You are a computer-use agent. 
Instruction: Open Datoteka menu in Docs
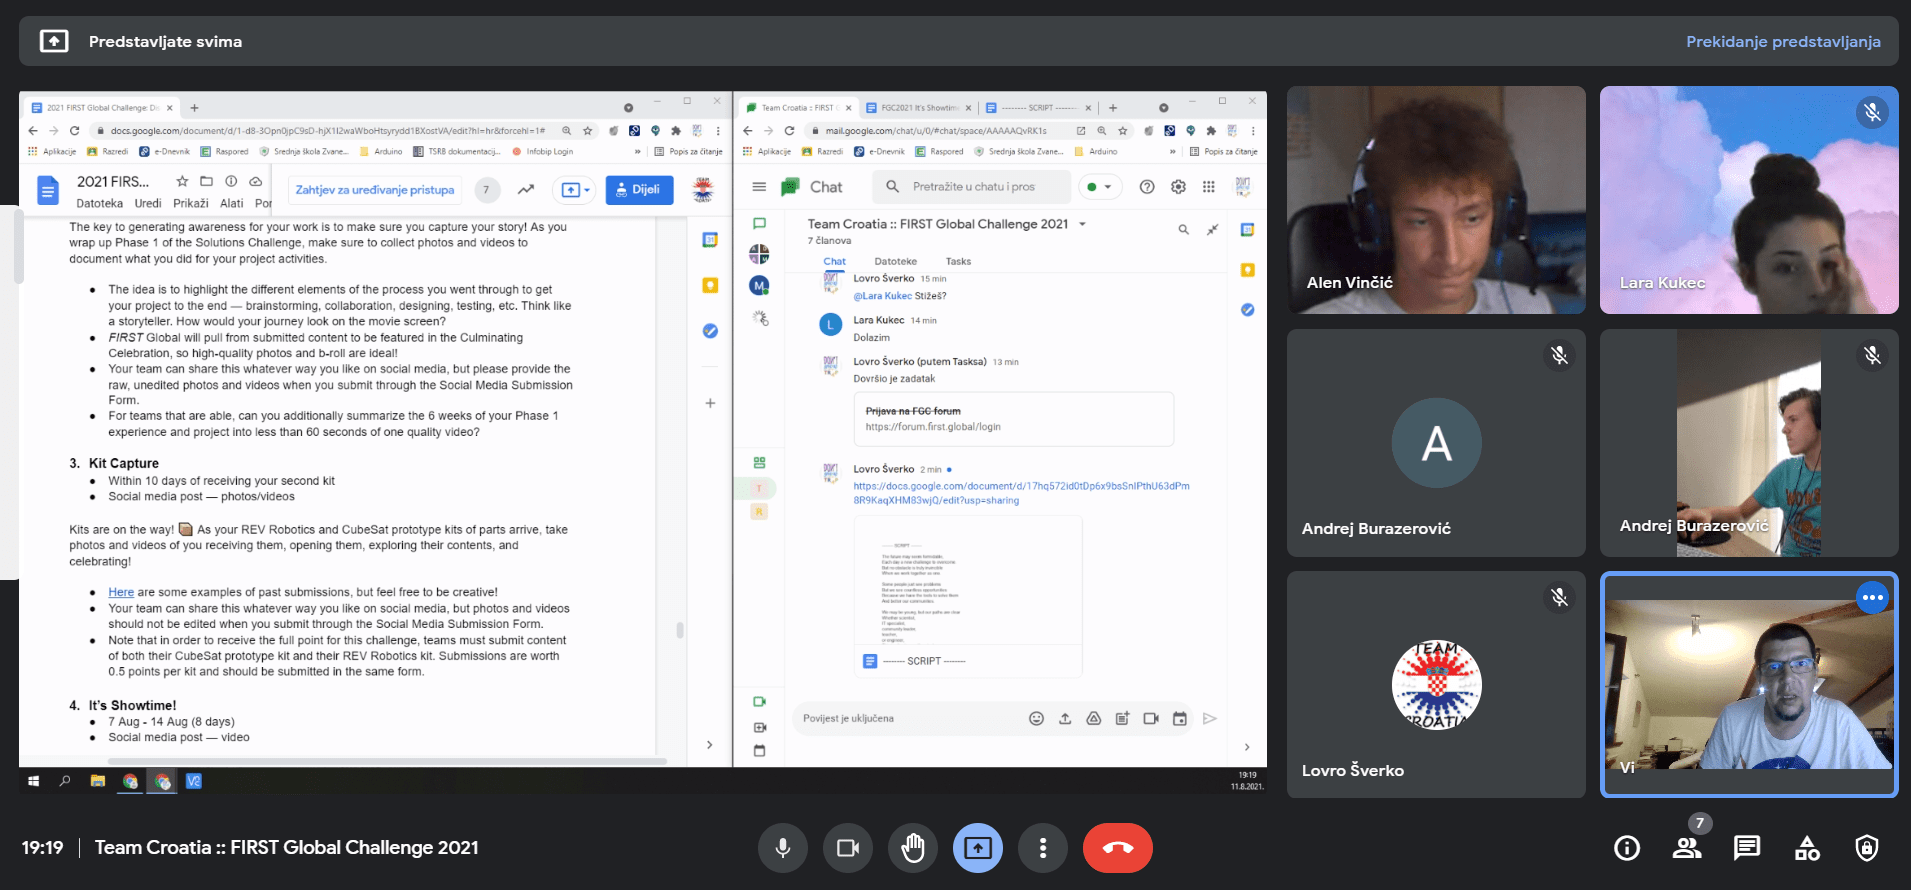(x=100, y=203)
